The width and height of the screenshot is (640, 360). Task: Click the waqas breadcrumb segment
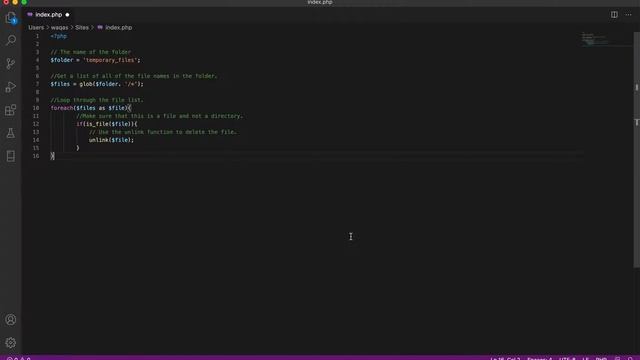pos(60,27)
